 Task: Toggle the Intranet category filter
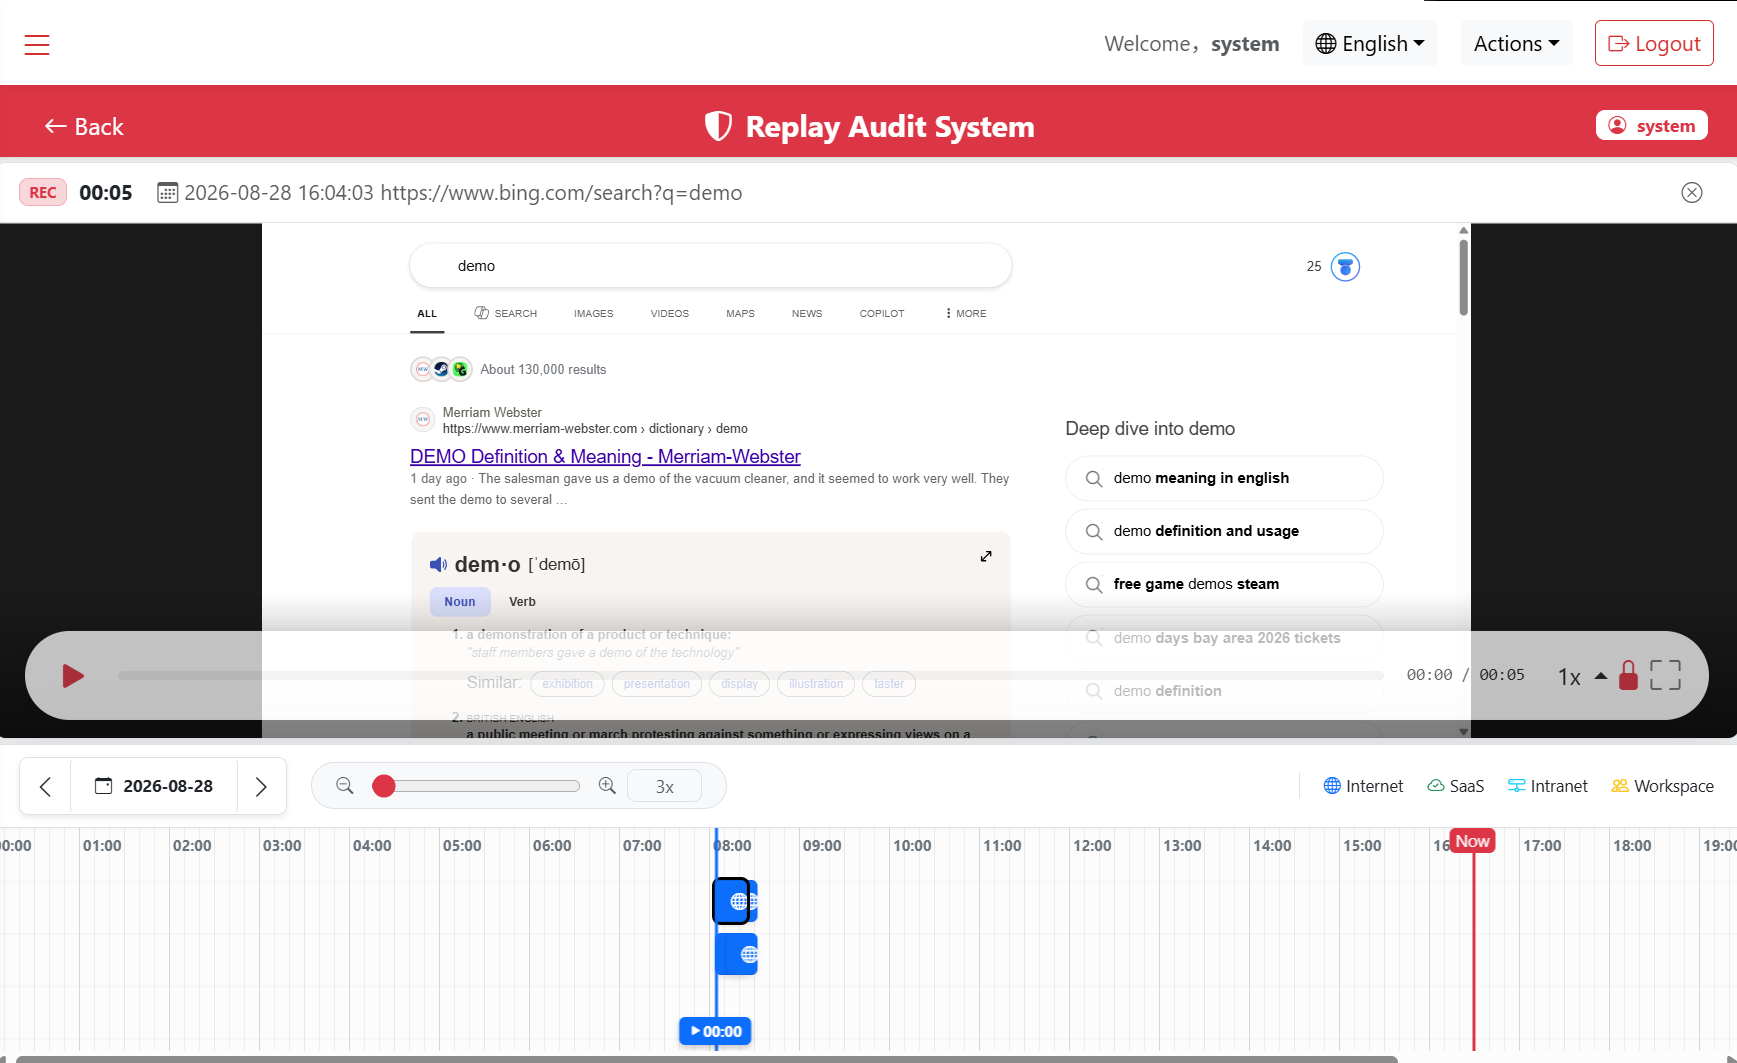click(1547, 786)
